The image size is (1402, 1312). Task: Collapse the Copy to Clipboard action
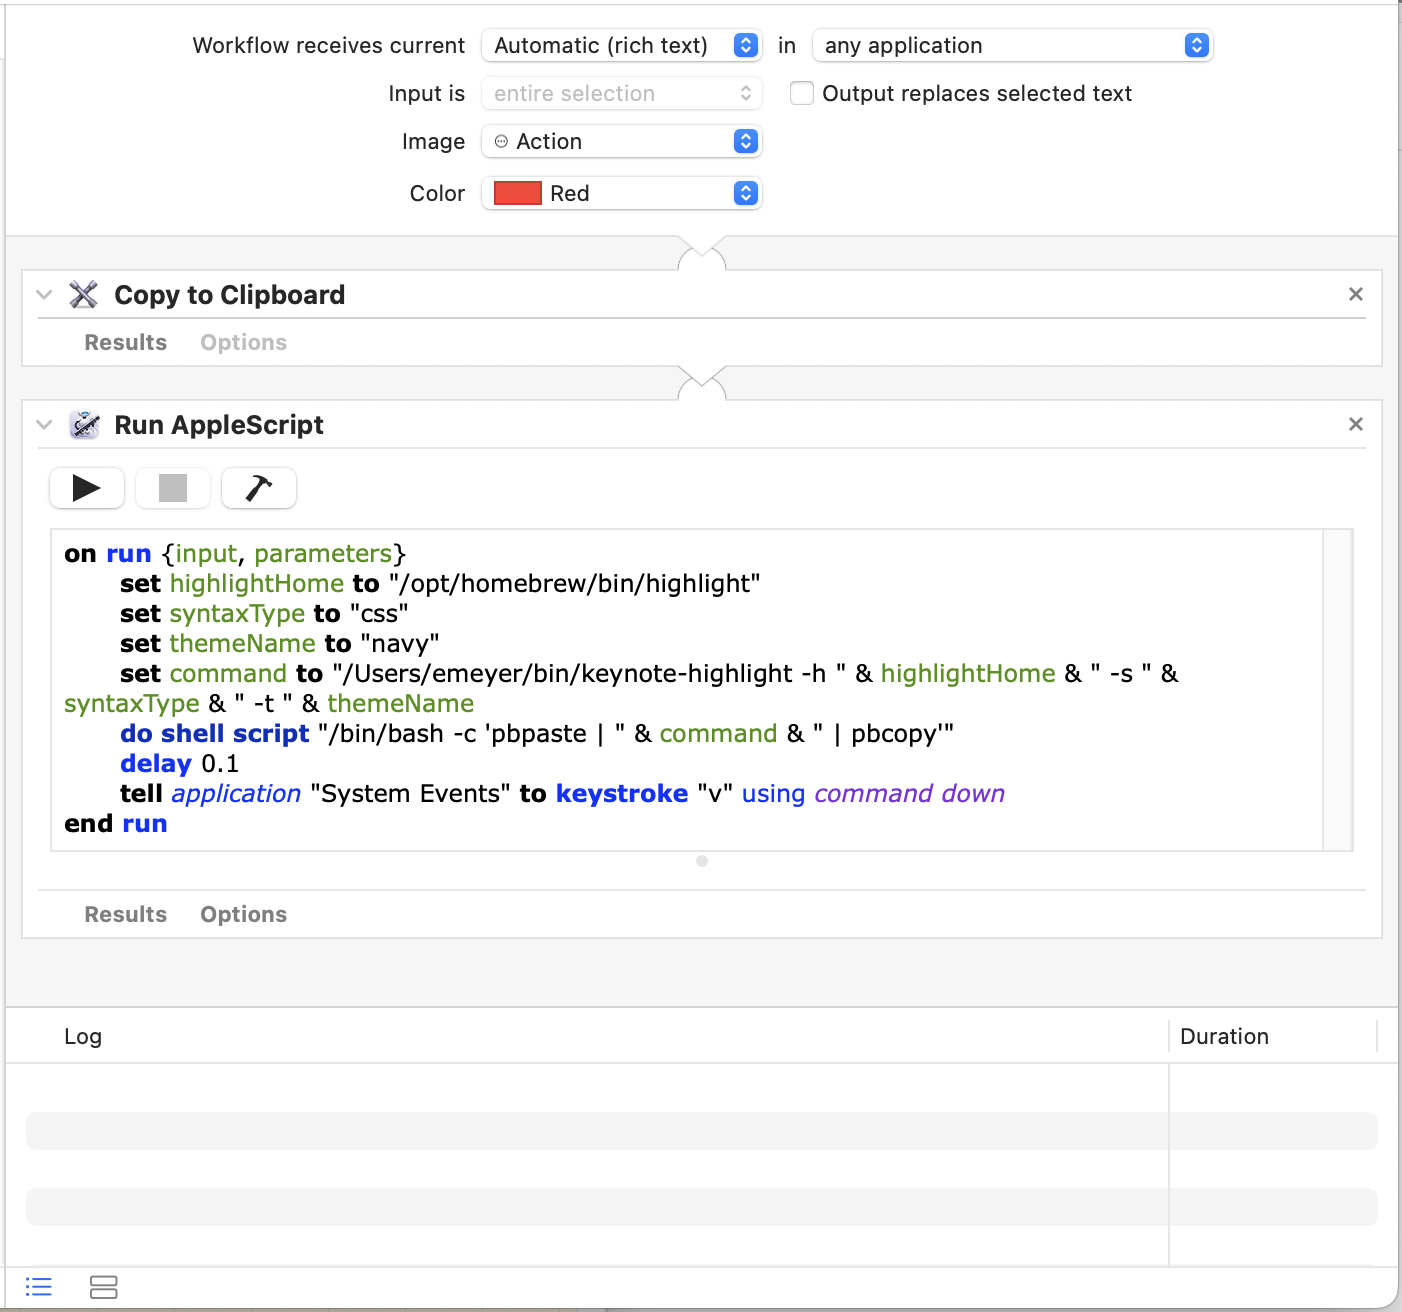pos(44,294)
